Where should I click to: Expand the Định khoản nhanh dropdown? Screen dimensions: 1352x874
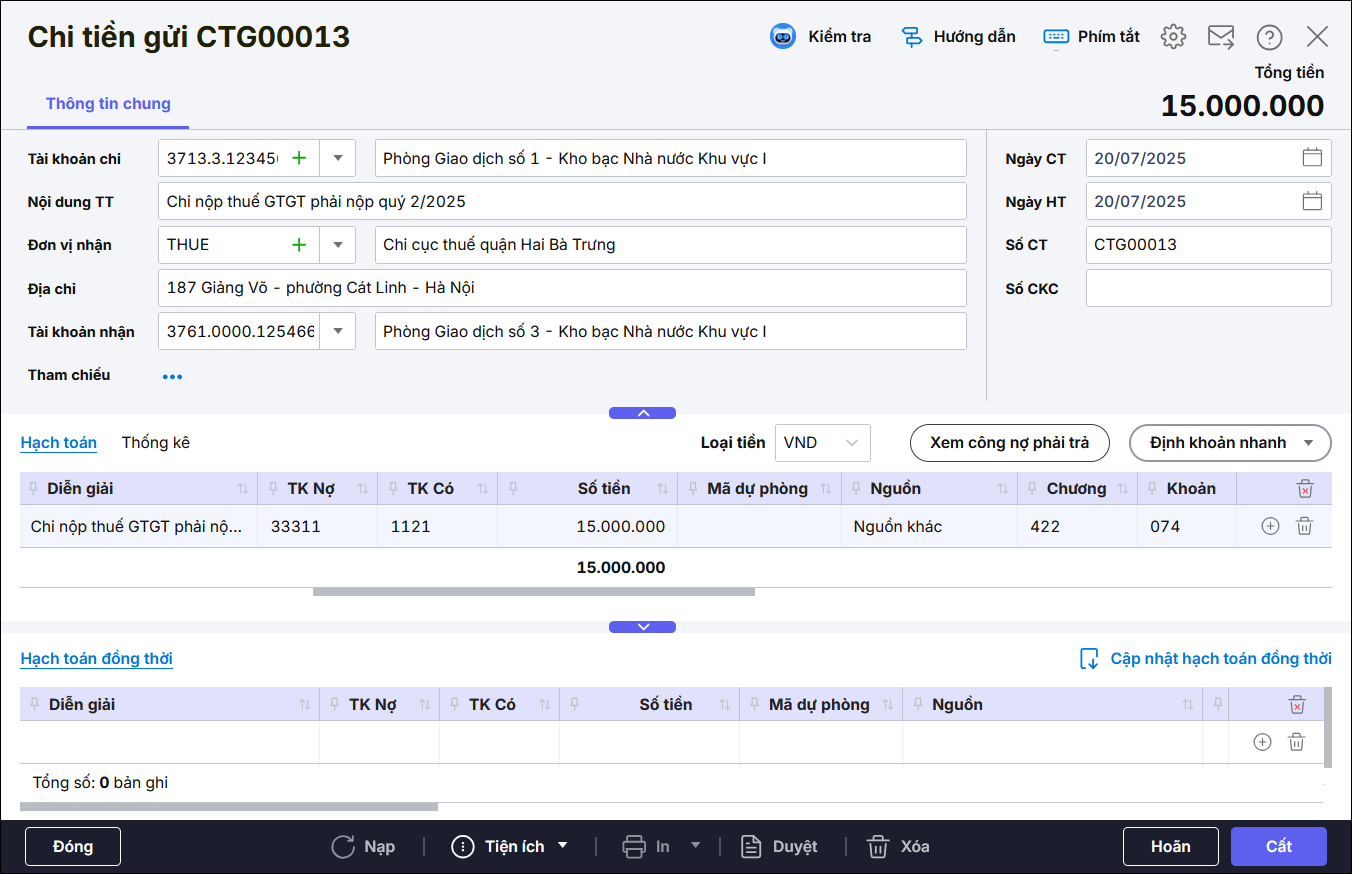coord(1308,443)
